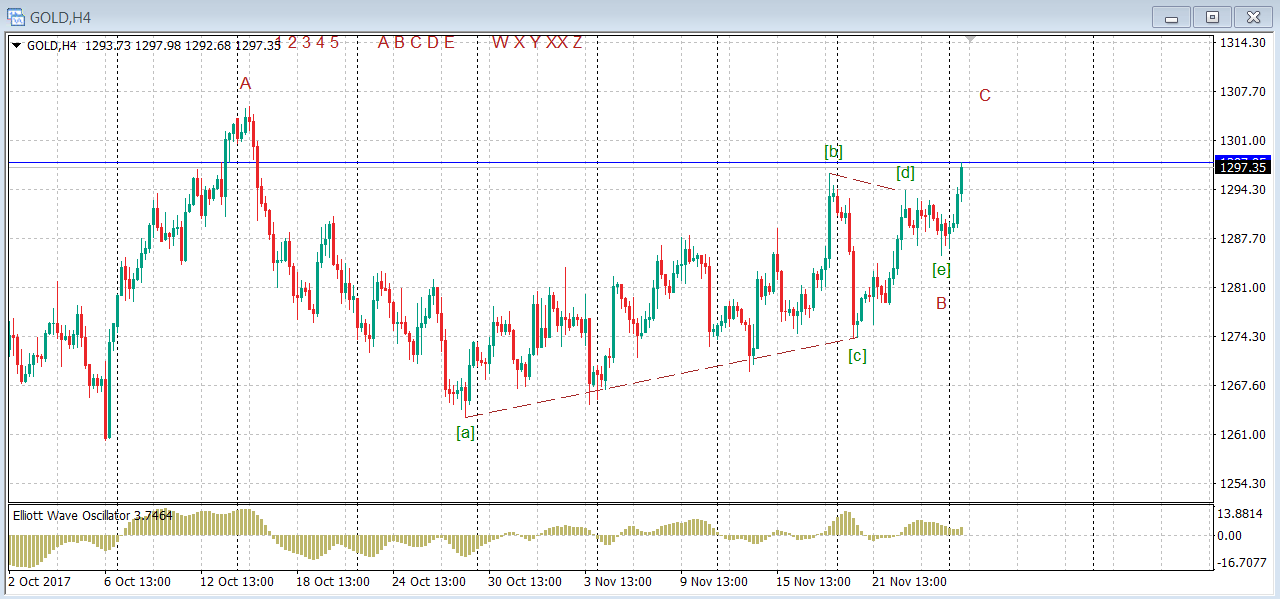Click the 1261.00 price scale label
1280x599 pixels.
point(1243,435)
